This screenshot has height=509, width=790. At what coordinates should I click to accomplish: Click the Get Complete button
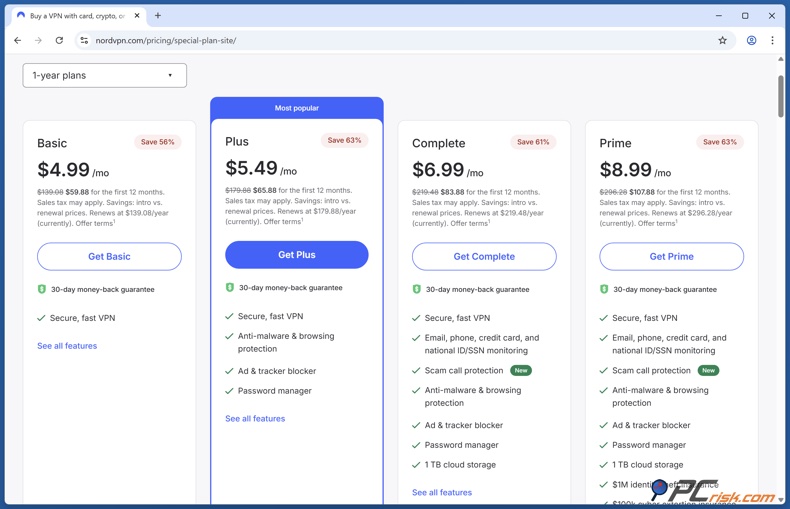tap(484, 257)
